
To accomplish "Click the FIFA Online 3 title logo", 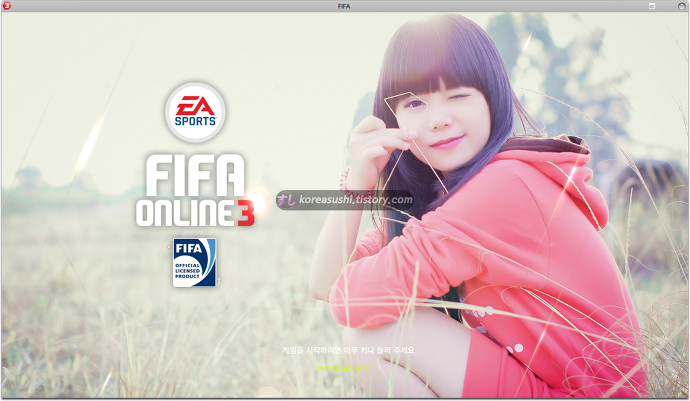I will point(195,190).
